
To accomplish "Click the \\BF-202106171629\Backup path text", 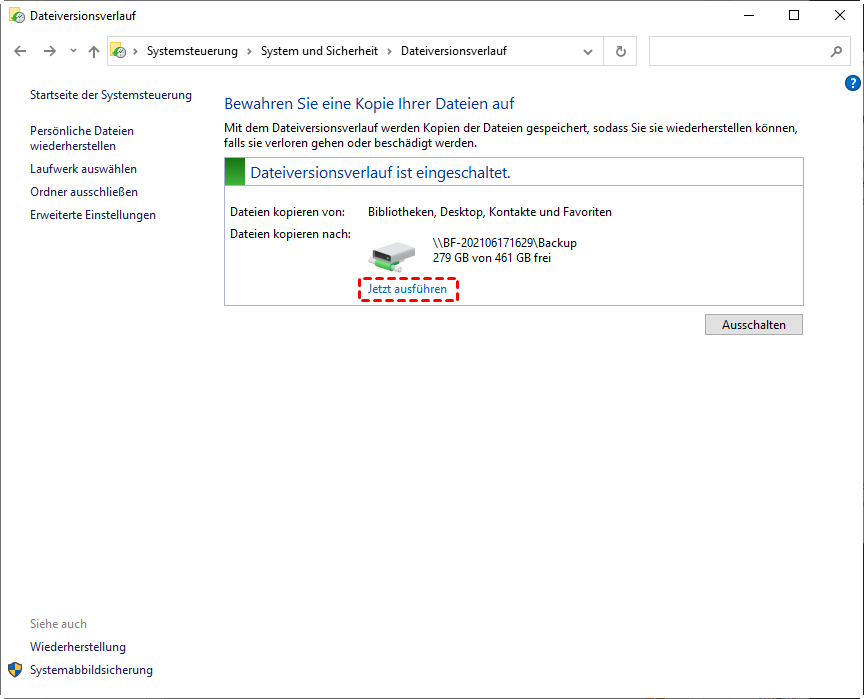I will [505, 243].
